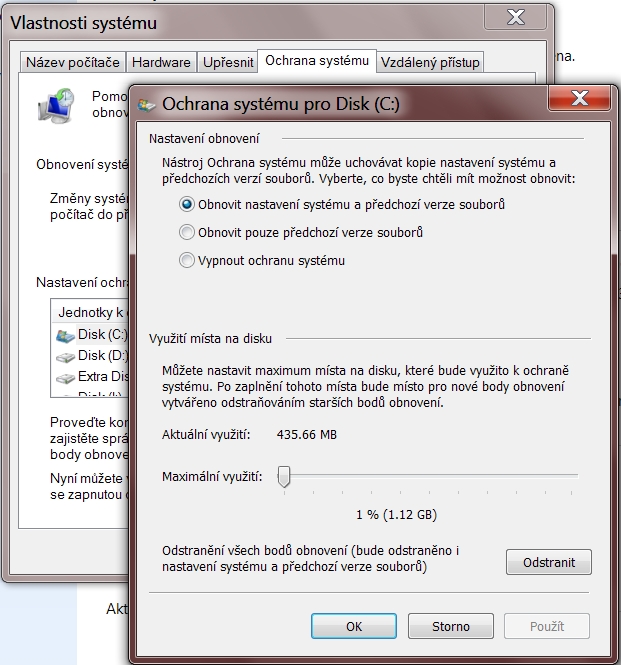Viewport: 621px width, 665px height.
Task: Select the Disk (D:) drive icon
Action: (x=65, y=358)
